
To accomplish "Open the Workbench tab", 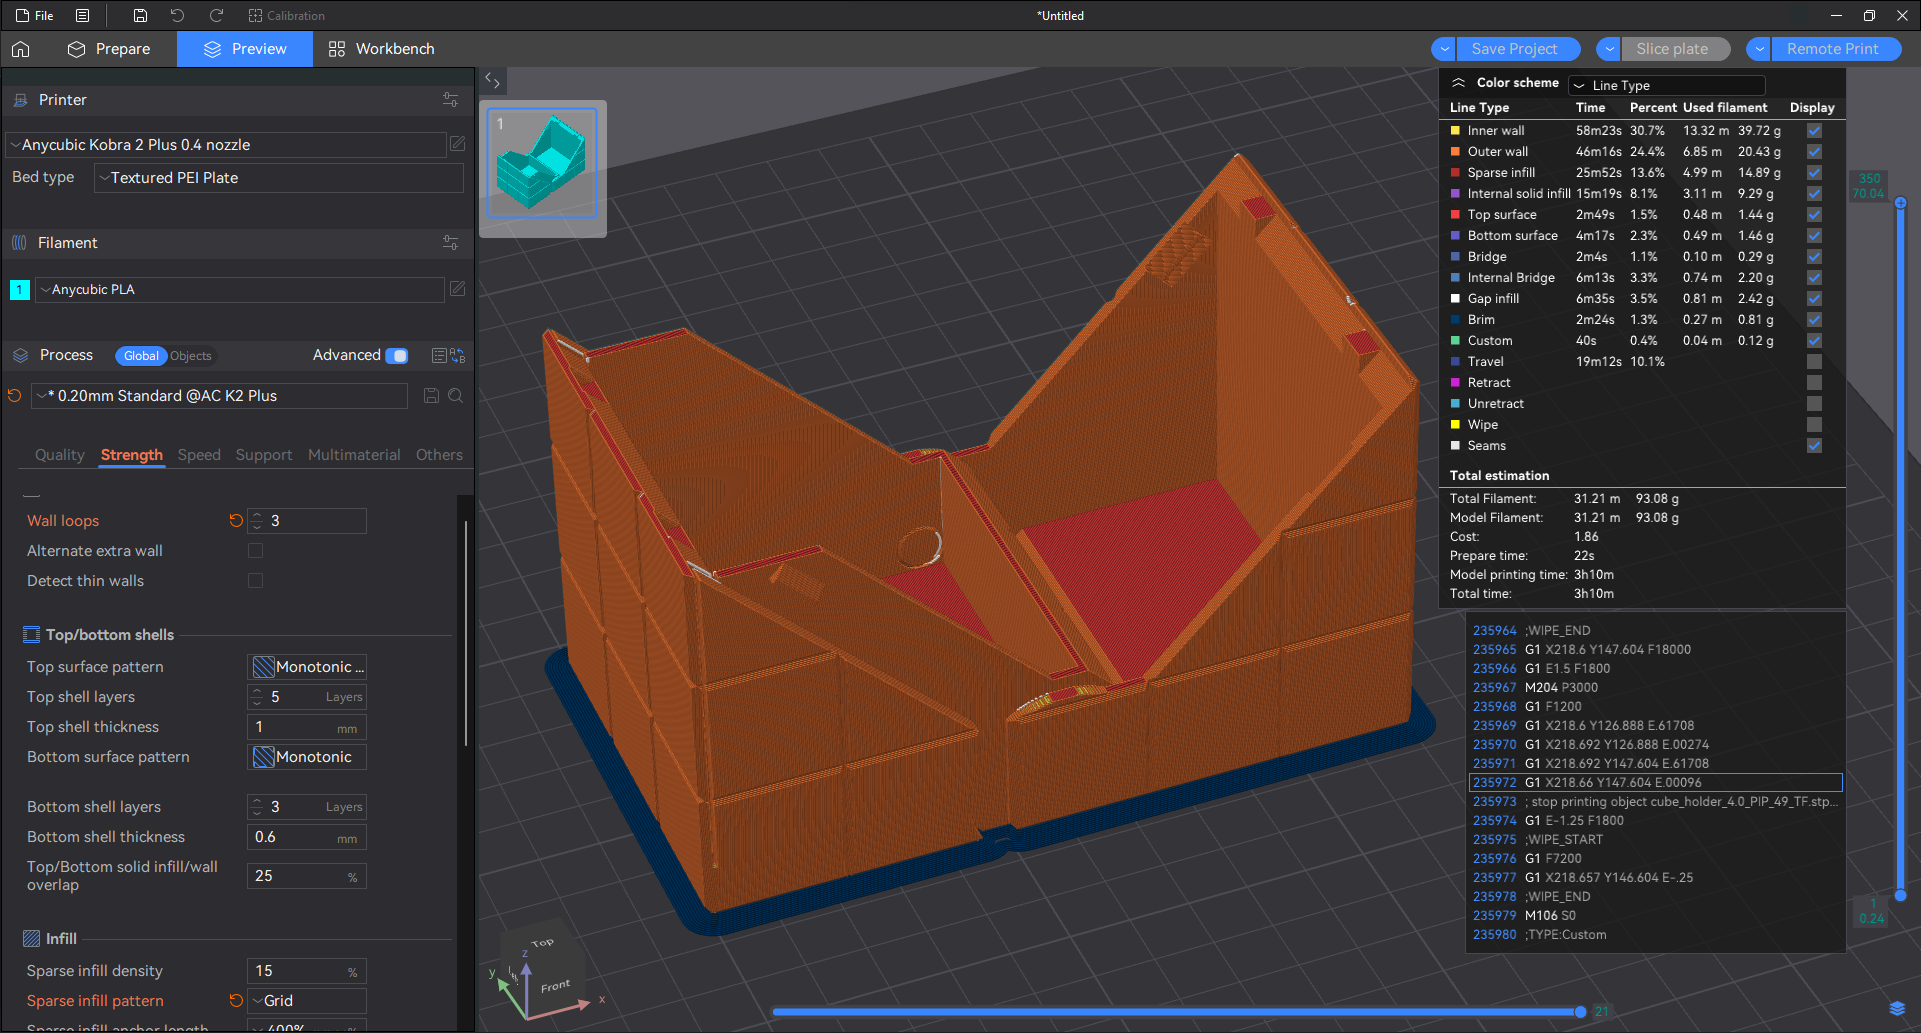I will pos(381,49).
